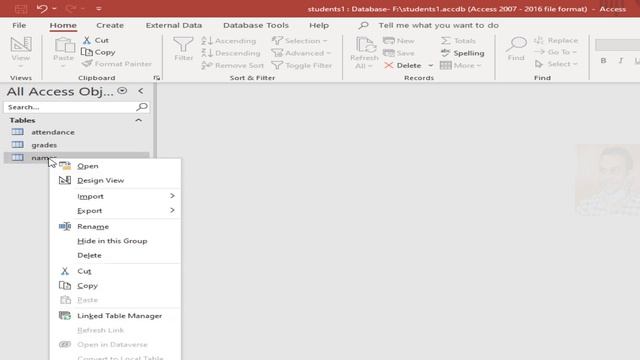
Task: Switch to the Create ribbon tab
Action: click(110, 25)
